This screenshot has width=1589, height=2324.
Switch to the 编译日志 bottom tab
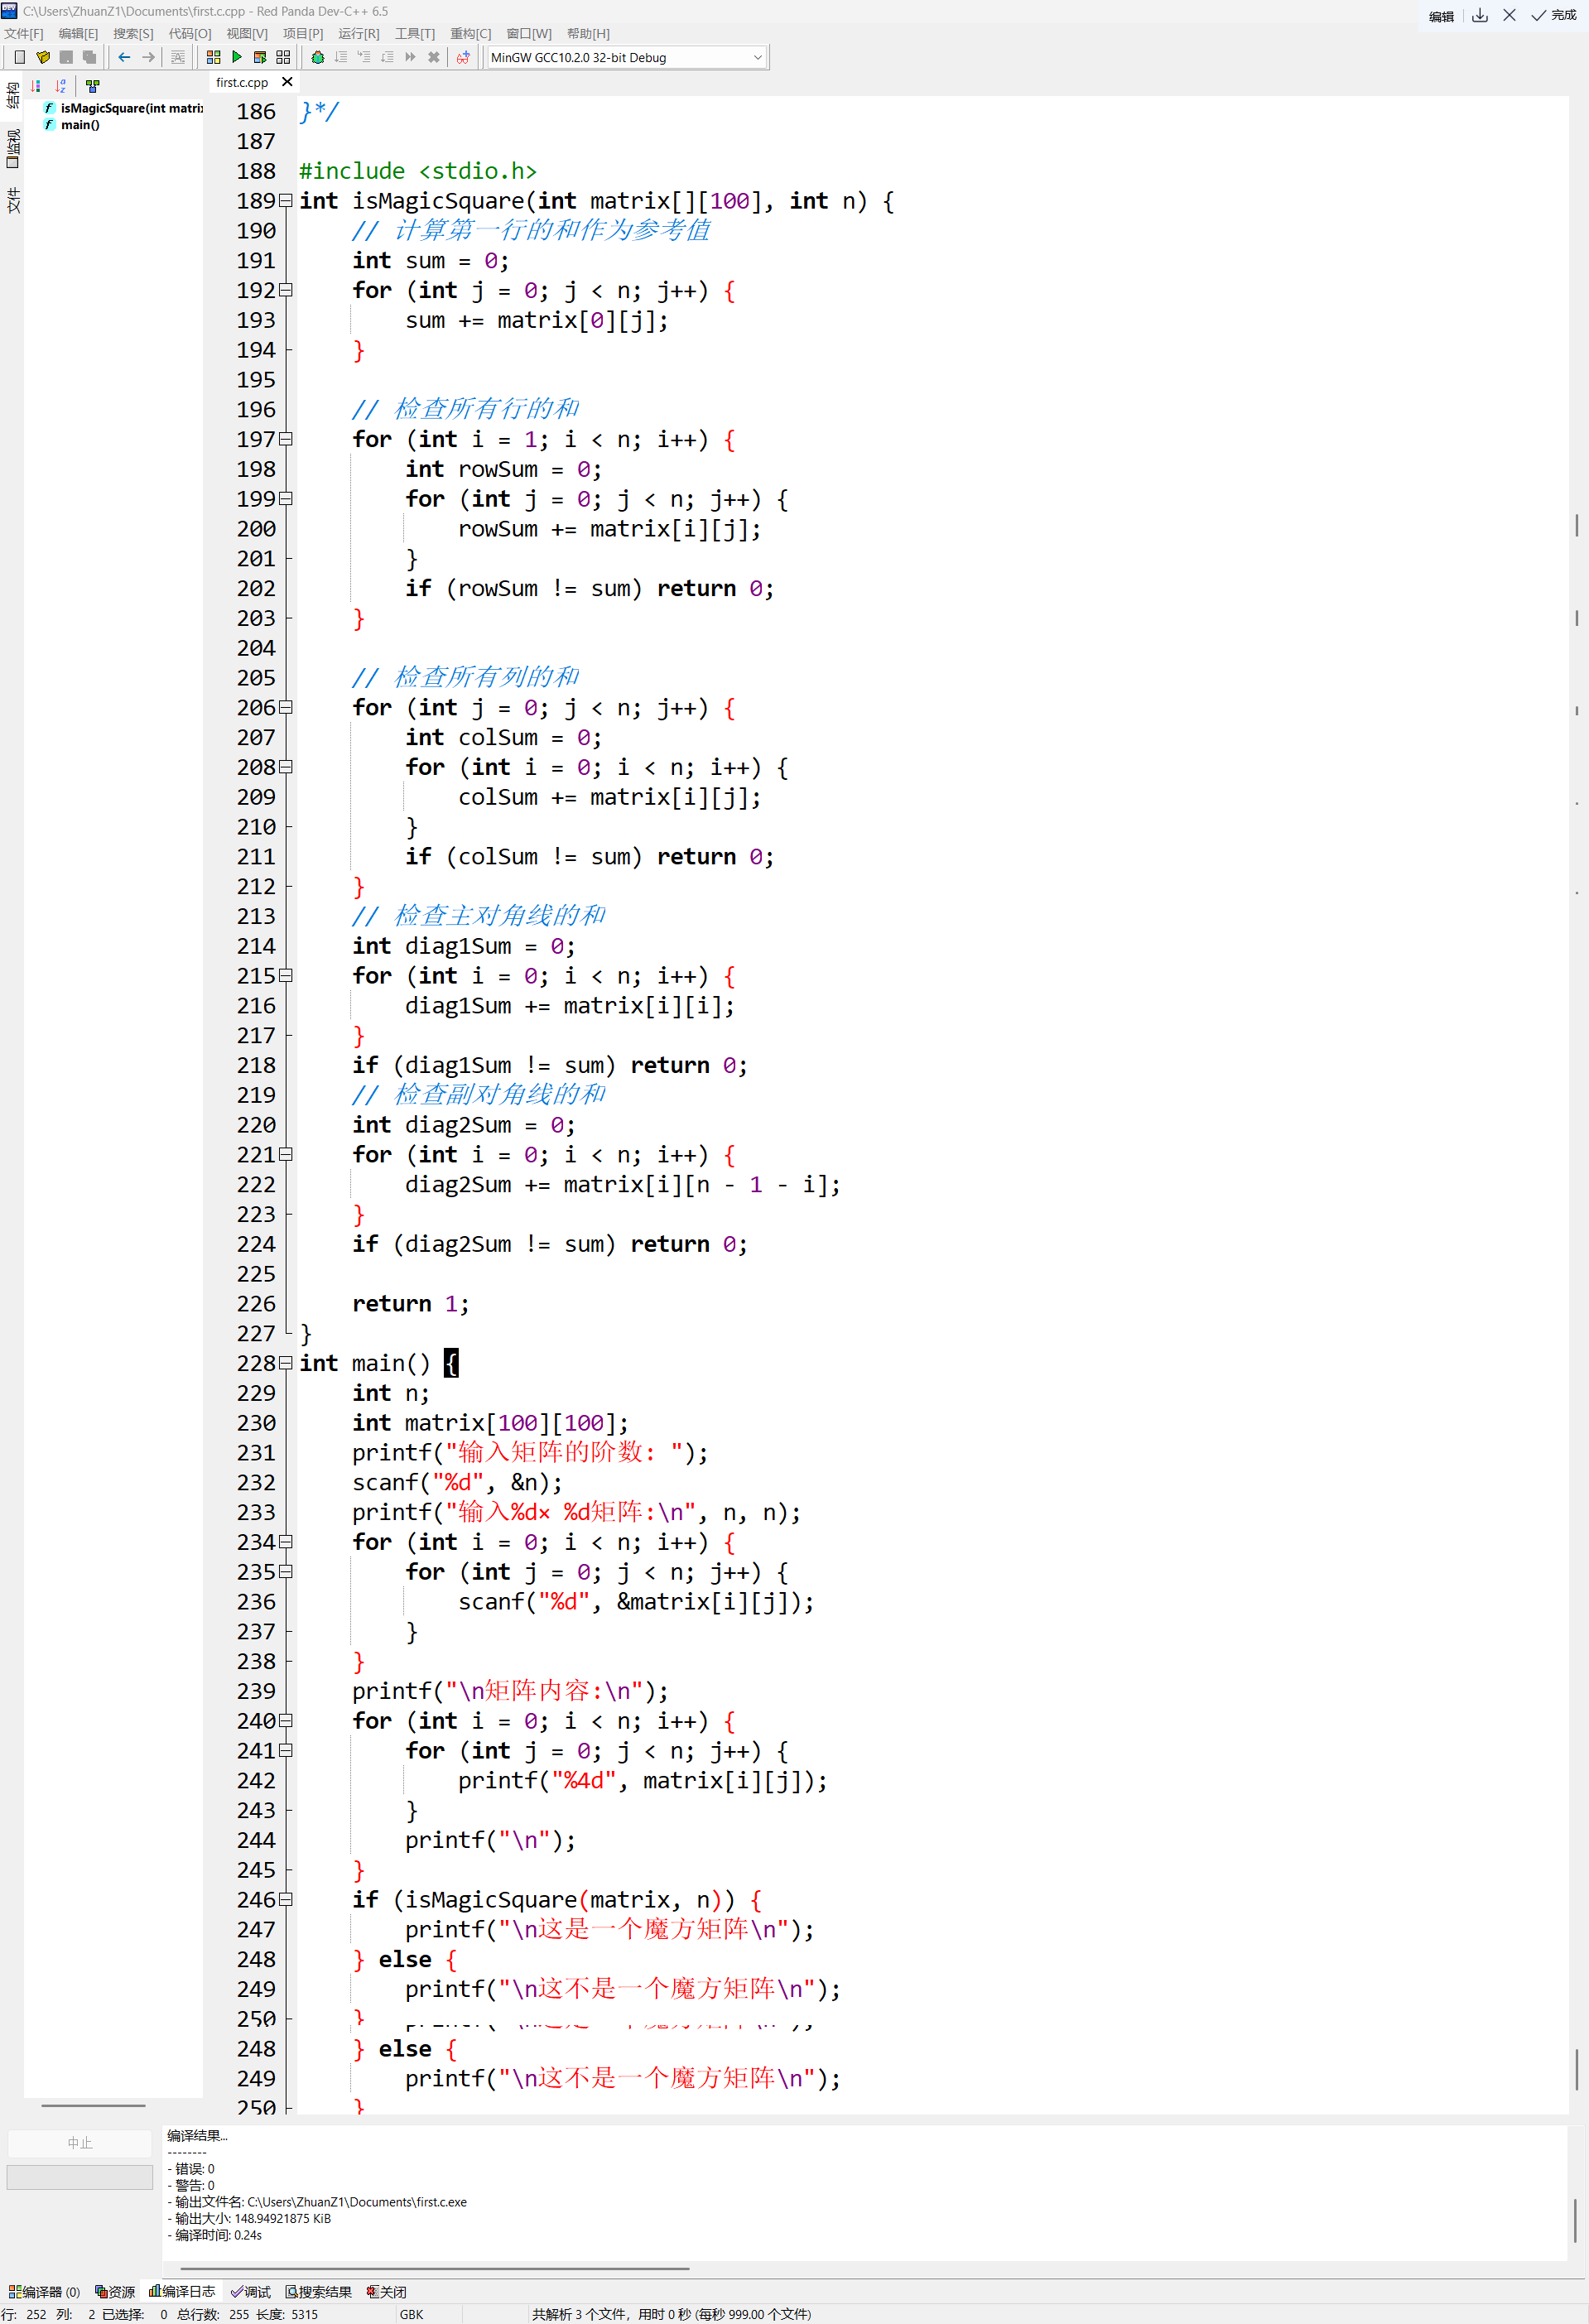pyautogui.click(x=182, y=2291)
